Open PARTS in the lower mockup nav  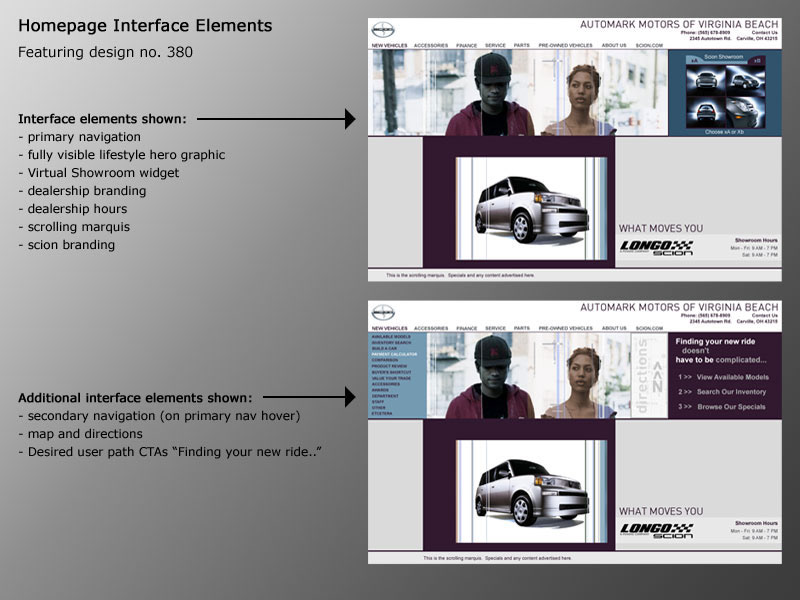click(521, 328)
